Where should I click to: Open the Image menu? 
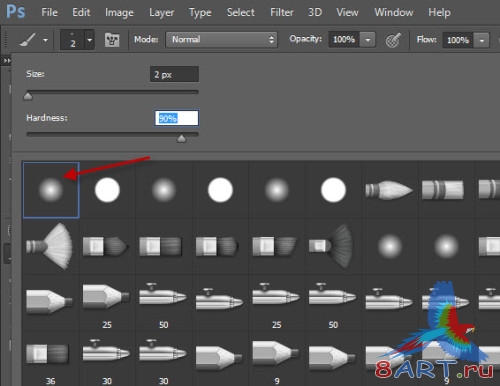pos(119,13)
